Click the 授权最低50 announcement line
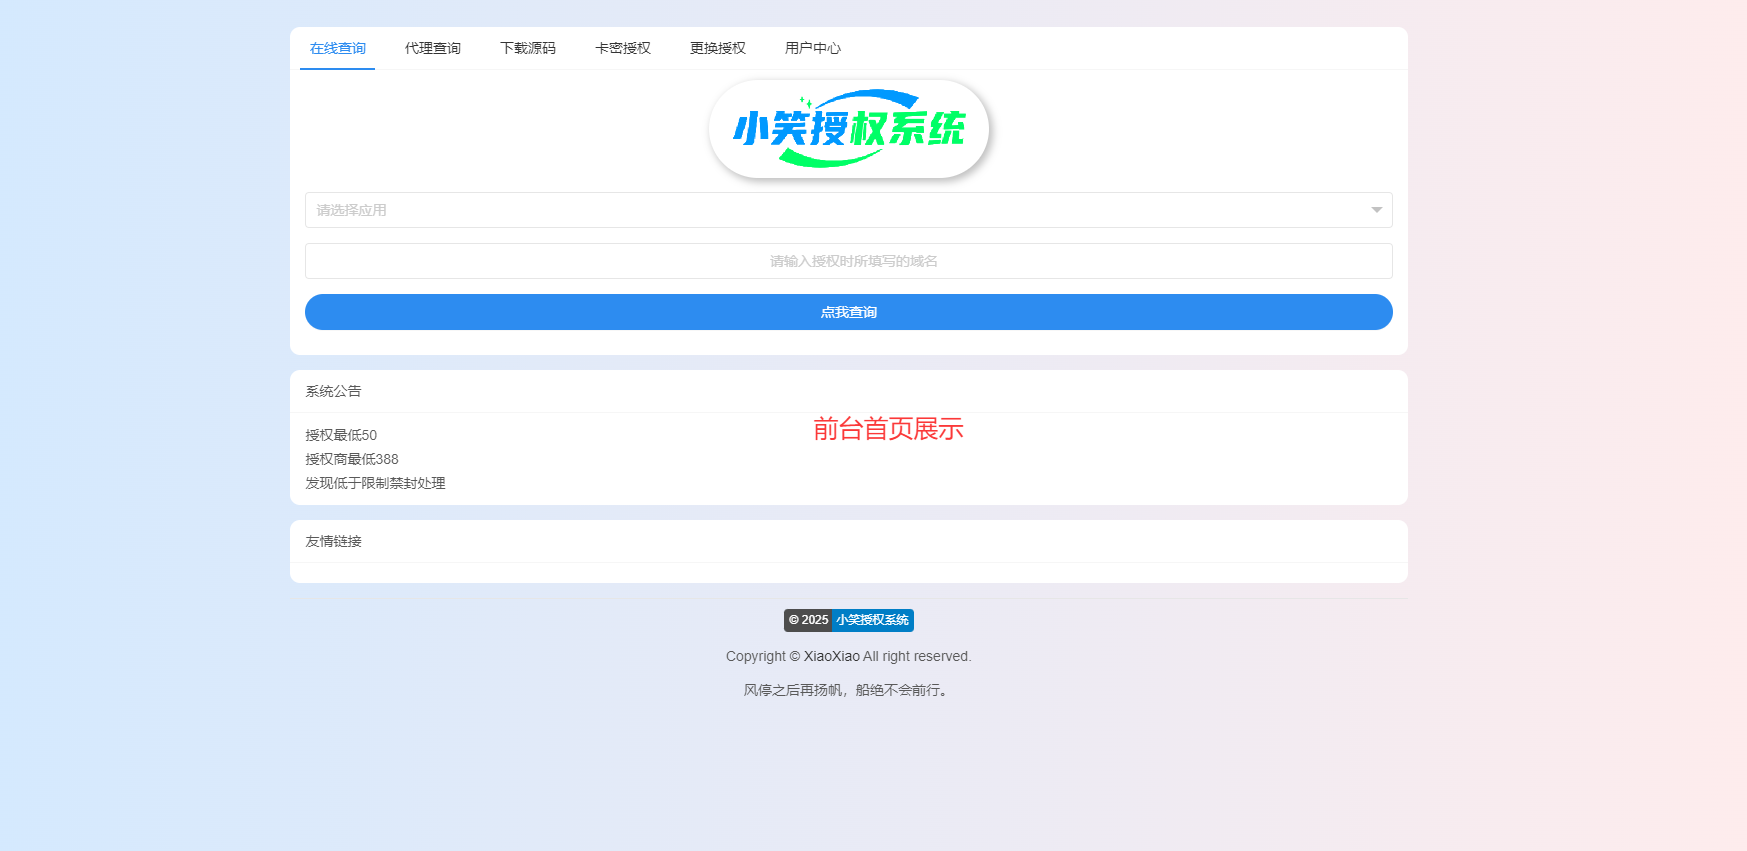The image size is (1747, 851). pos(341,435)
